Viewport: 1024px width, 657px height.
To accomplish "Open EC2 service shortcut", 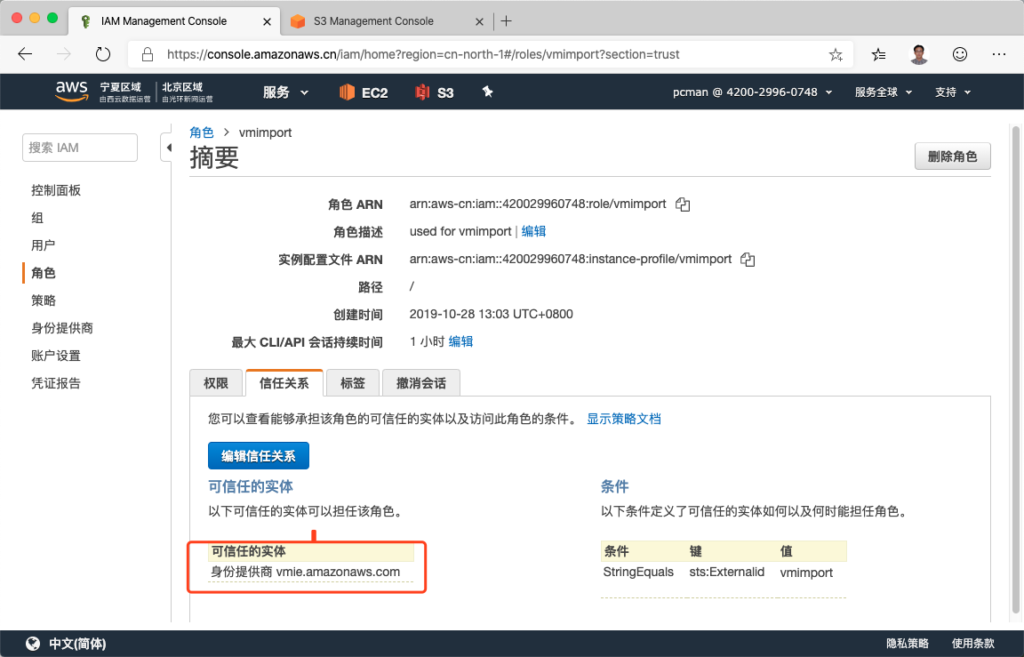I will (x=363, y=92).
